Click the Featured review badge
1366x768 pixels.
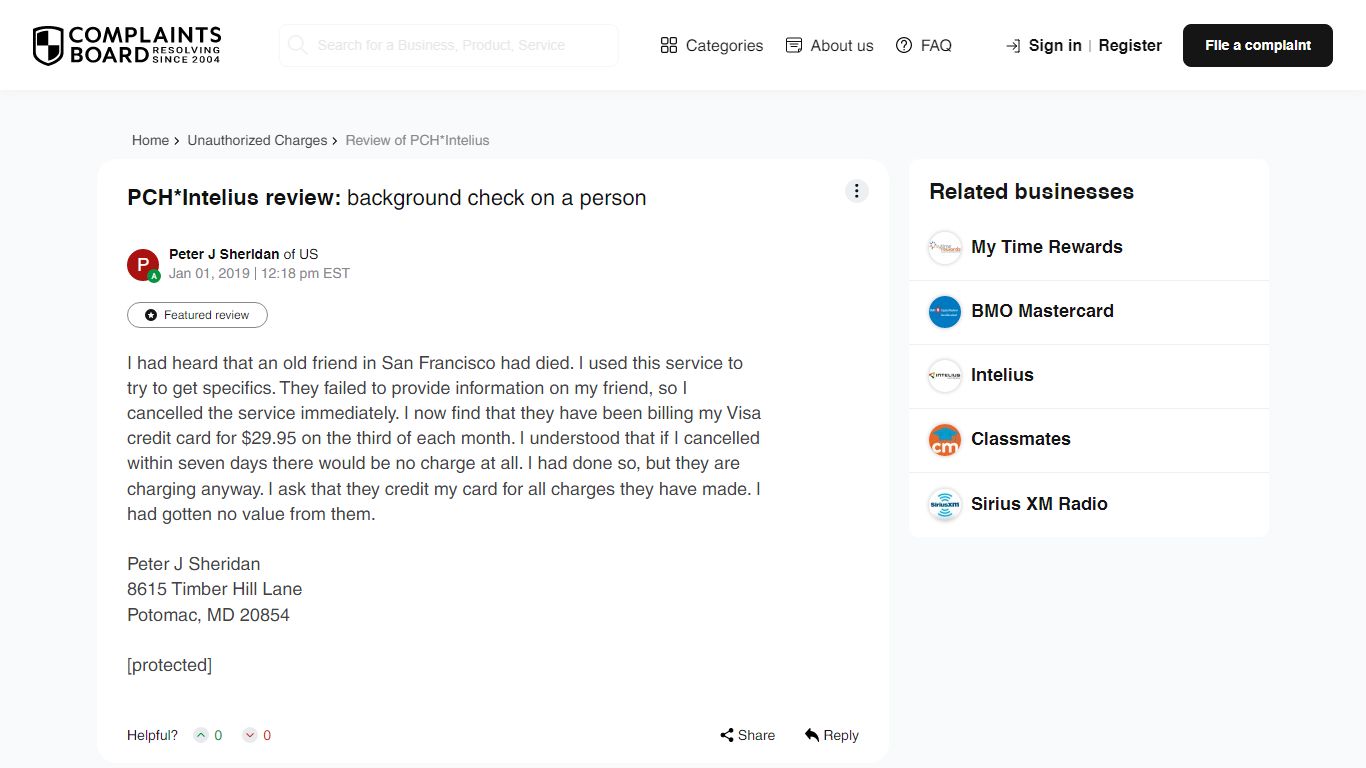pyautogui.click(x=197, y=315)
